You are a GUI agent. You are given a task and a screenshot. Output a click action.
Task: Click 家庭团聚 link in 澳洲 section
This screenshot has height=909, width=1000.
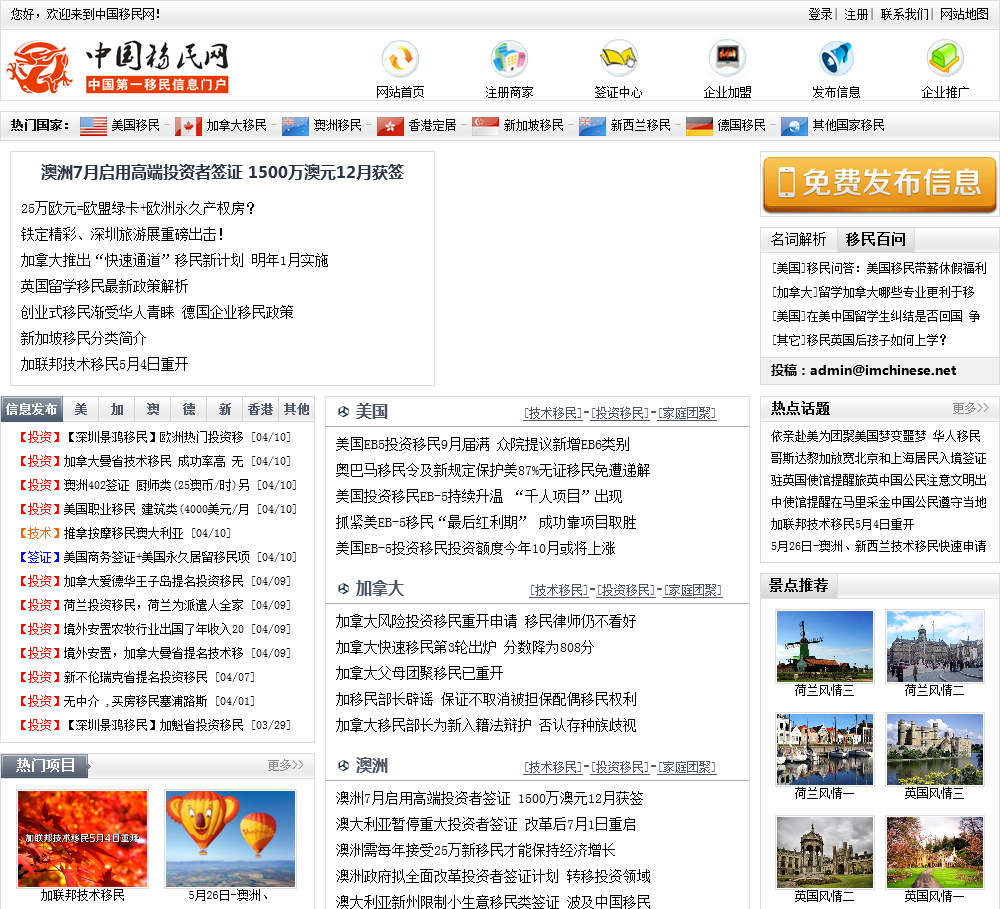coord(687,767)
